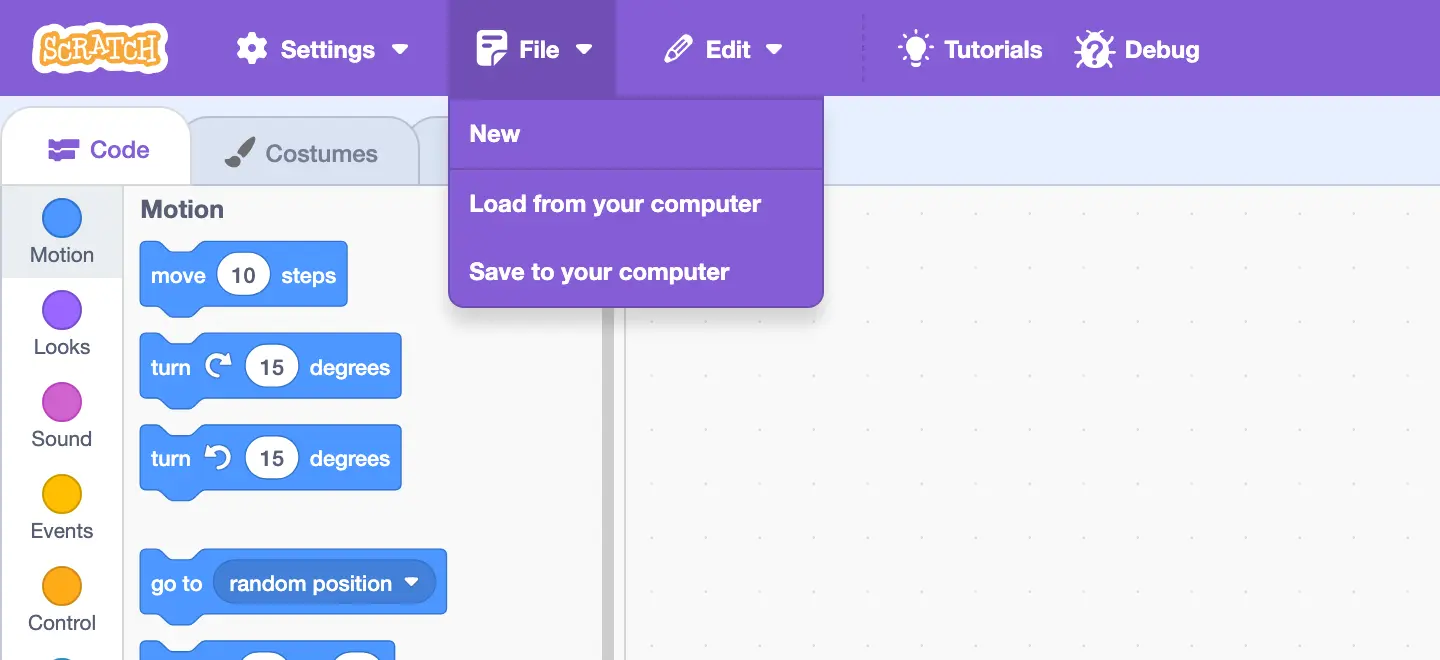The height and width of the screenshot is (660, 1440).
Task: Click the Debug bug icon
Action: 1094,49
